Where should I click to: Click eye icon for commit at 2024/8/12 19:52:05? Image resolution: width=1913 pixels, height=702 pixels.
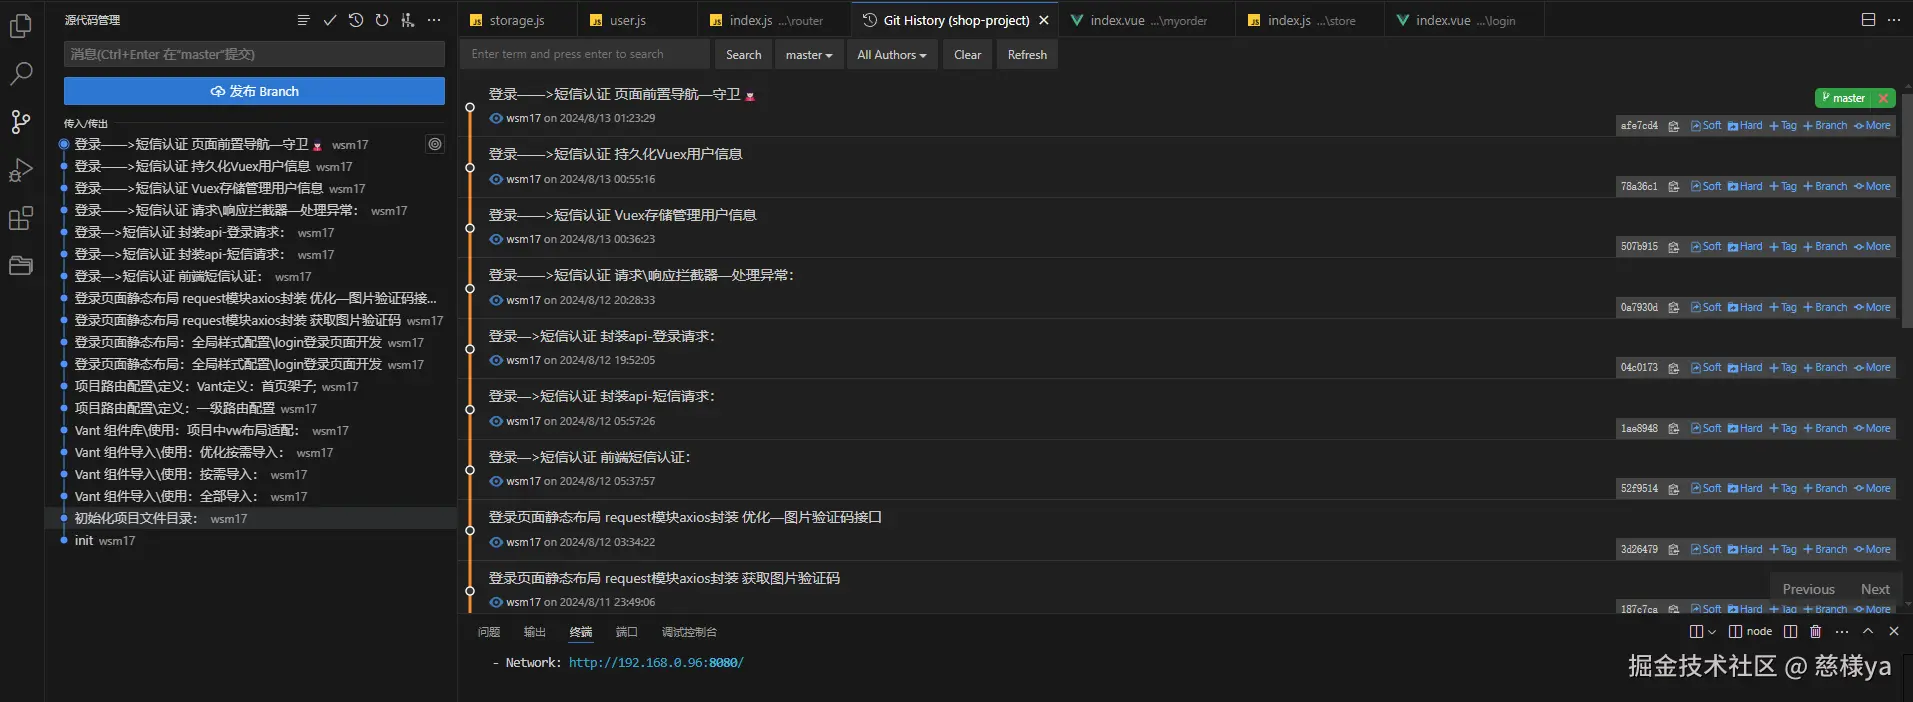pos(496,360)
